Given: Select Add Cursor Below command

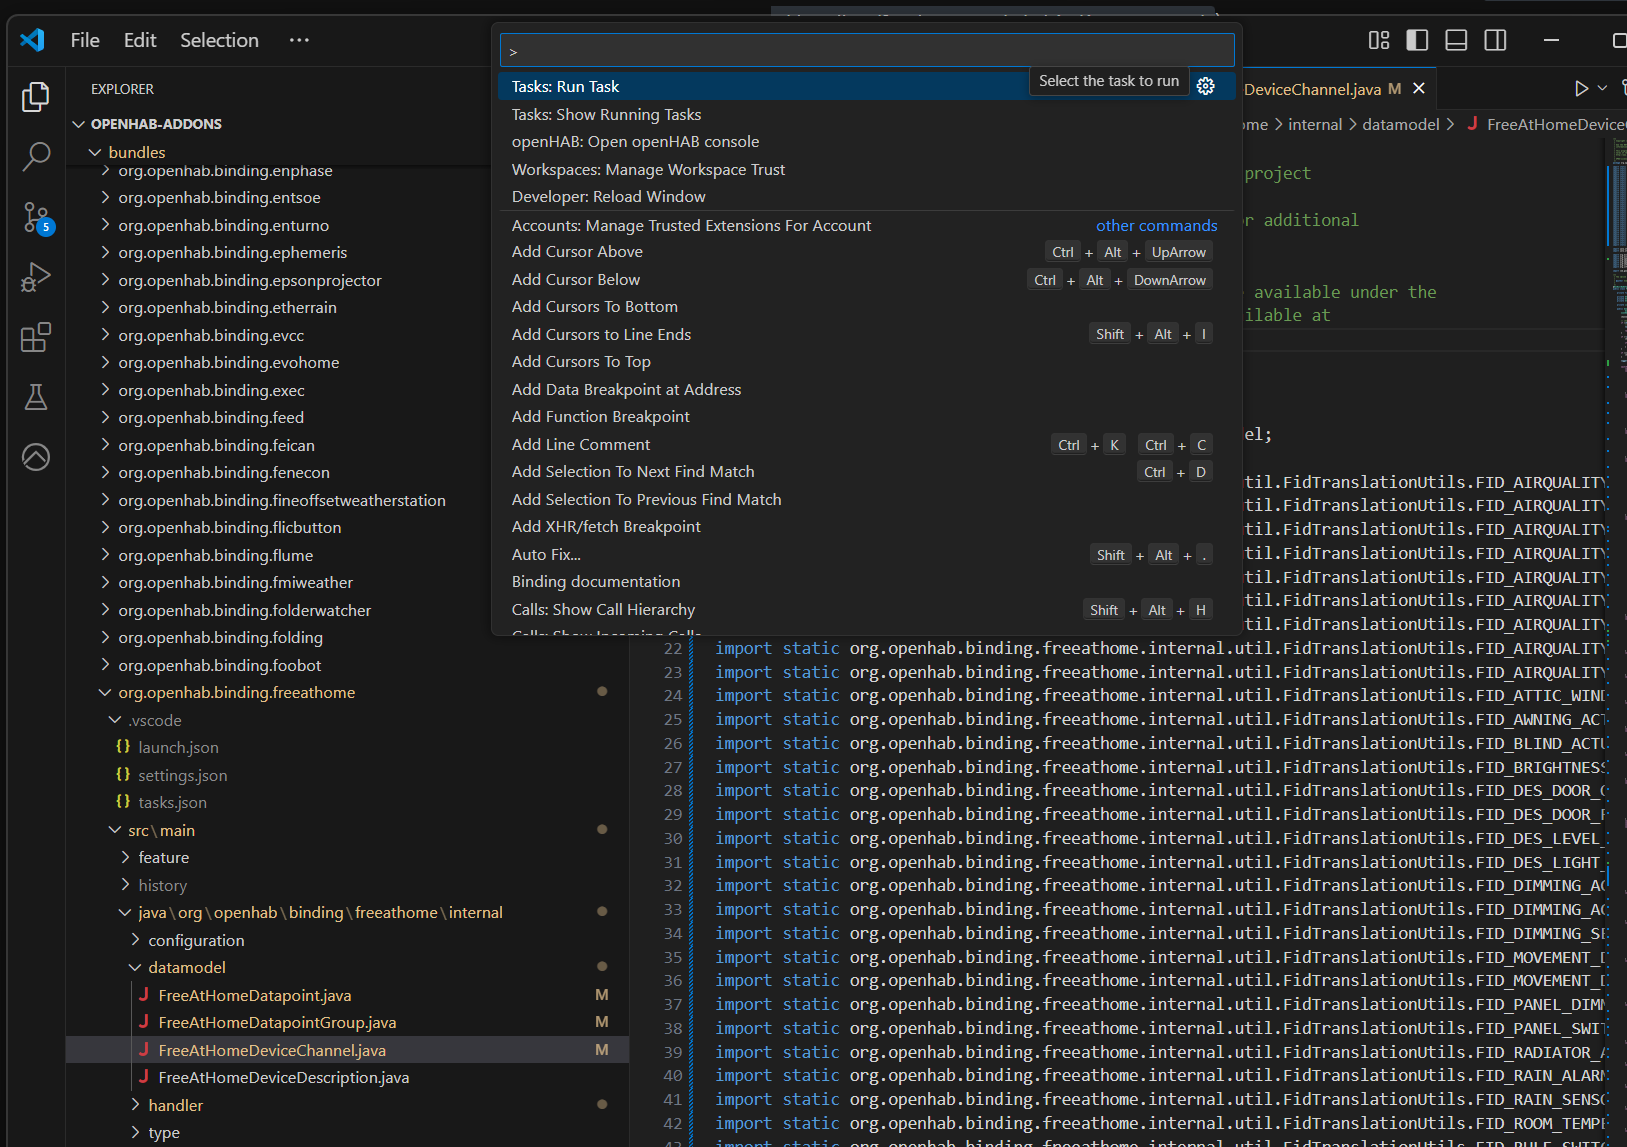Looking at the screenshot, I should point(867,279).
